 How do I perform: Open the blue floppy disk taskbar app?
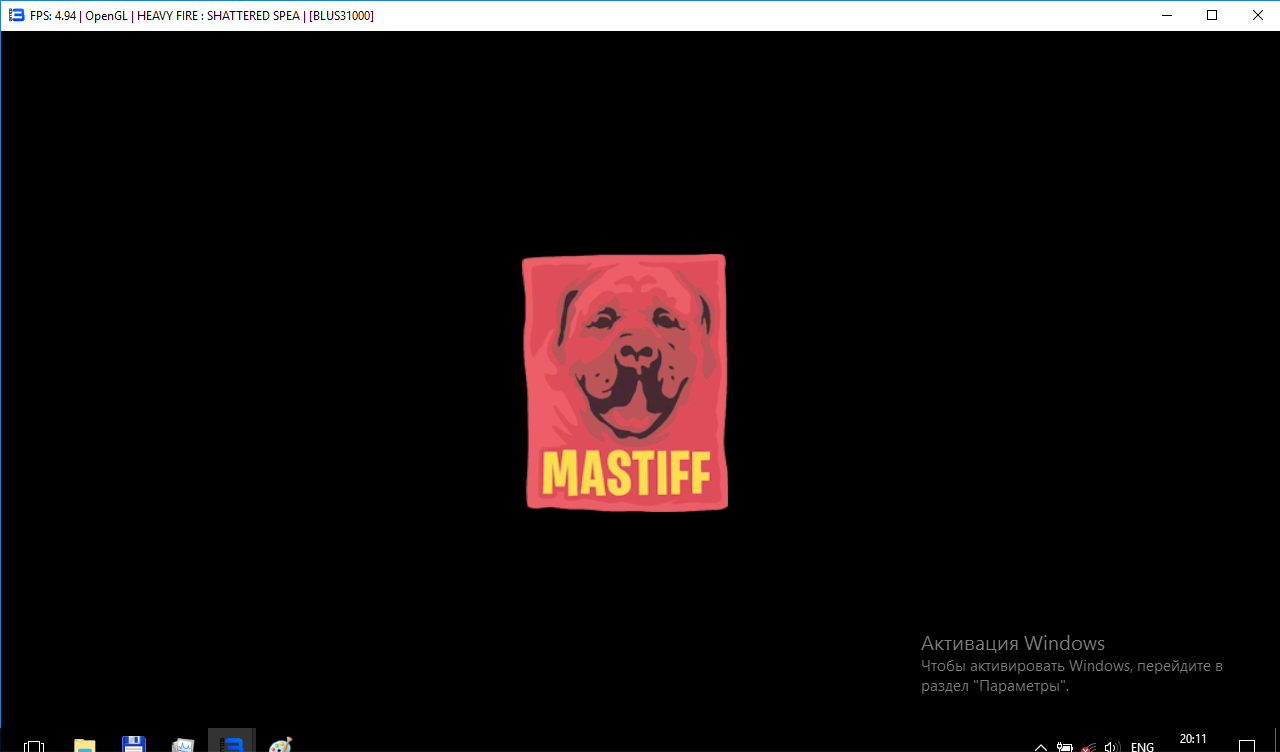coord(134,745)
